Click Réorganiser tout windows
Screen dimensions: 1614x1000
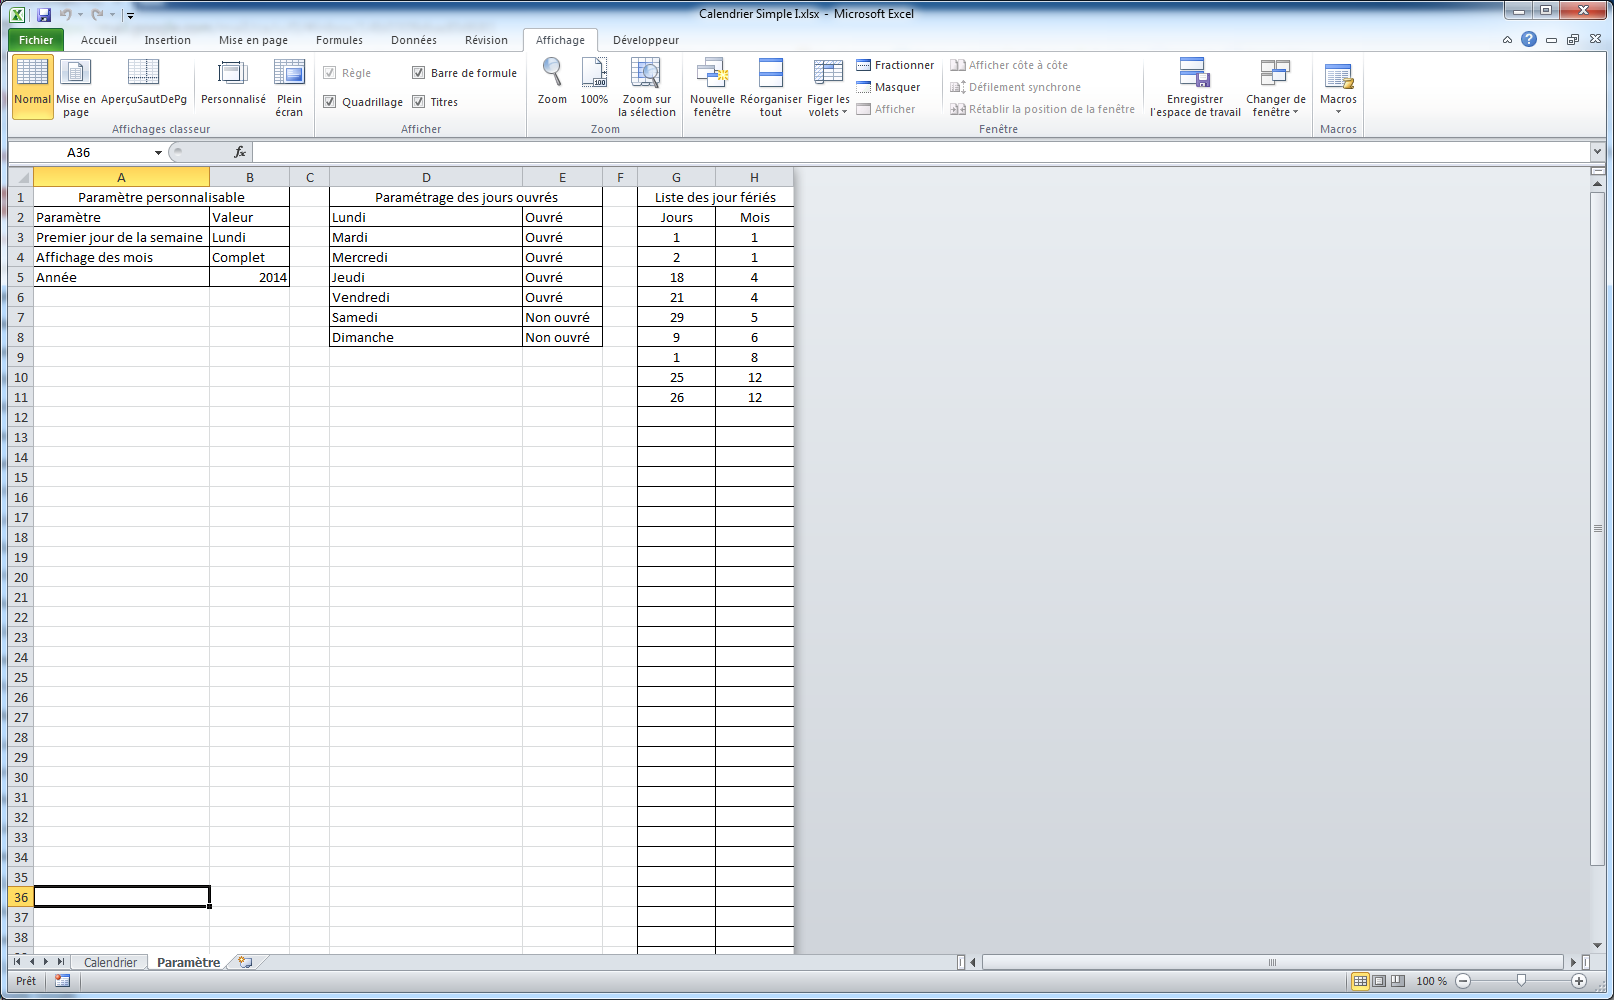click(x=770, y=86)
